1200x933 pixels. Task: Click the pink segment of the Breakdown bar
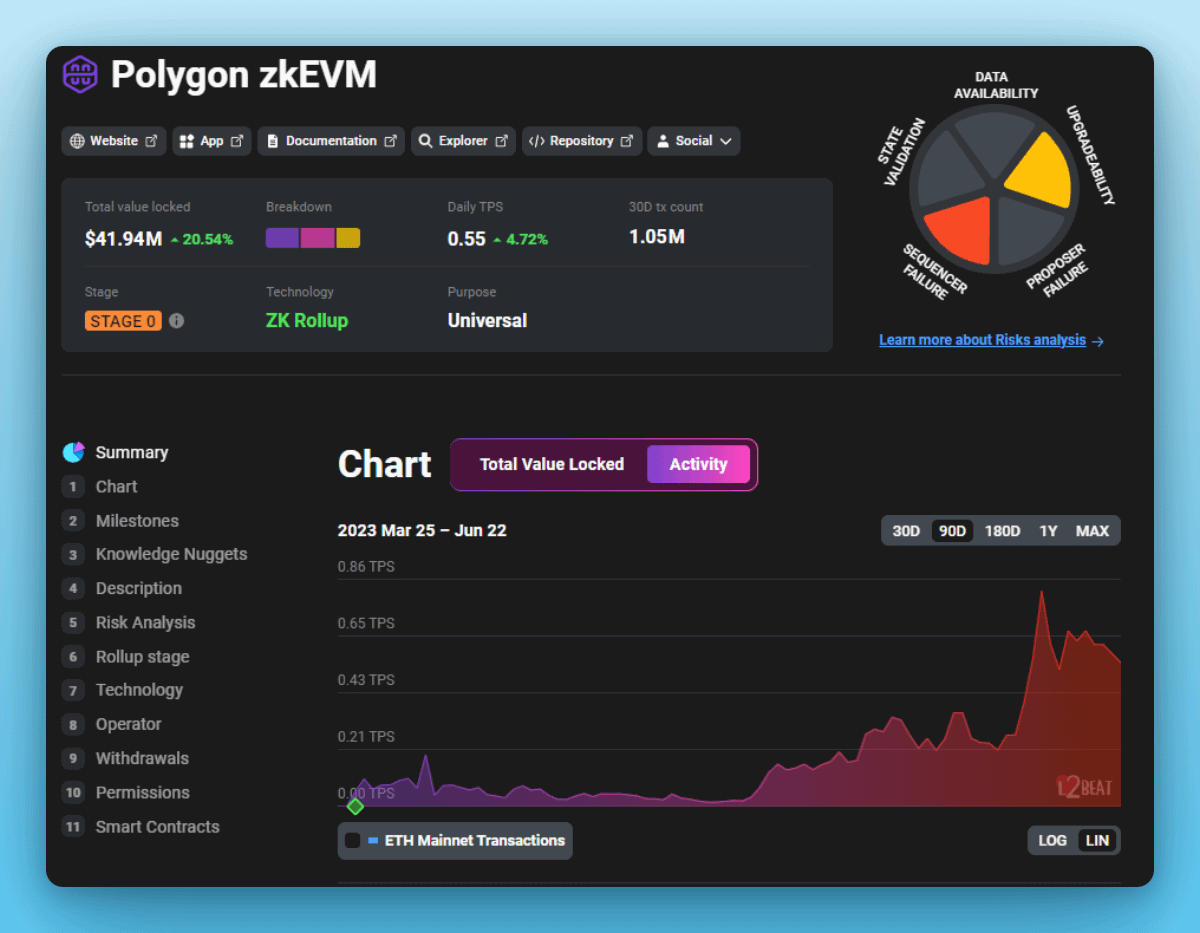(318, 238)
